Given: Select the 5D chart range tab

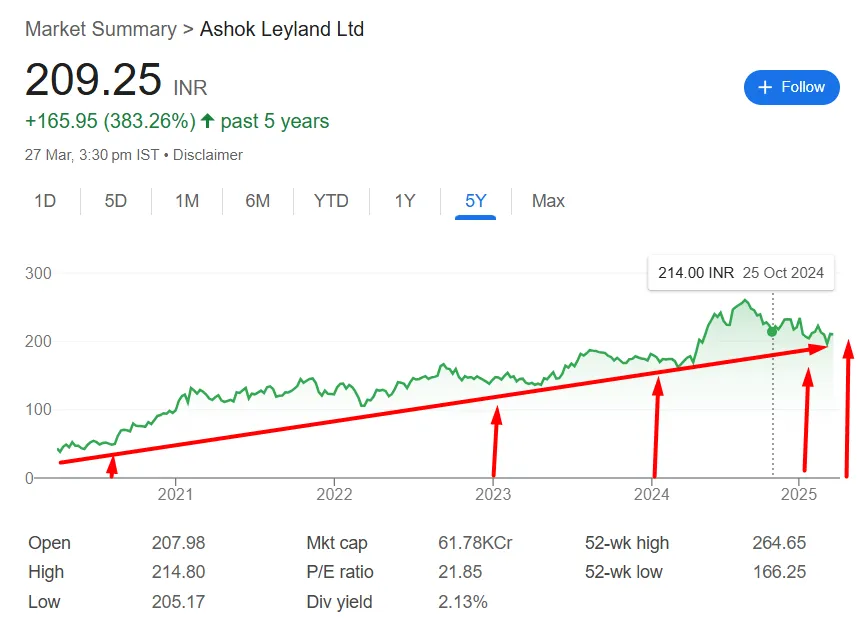Looking at the screenshot, I should 116,201.
